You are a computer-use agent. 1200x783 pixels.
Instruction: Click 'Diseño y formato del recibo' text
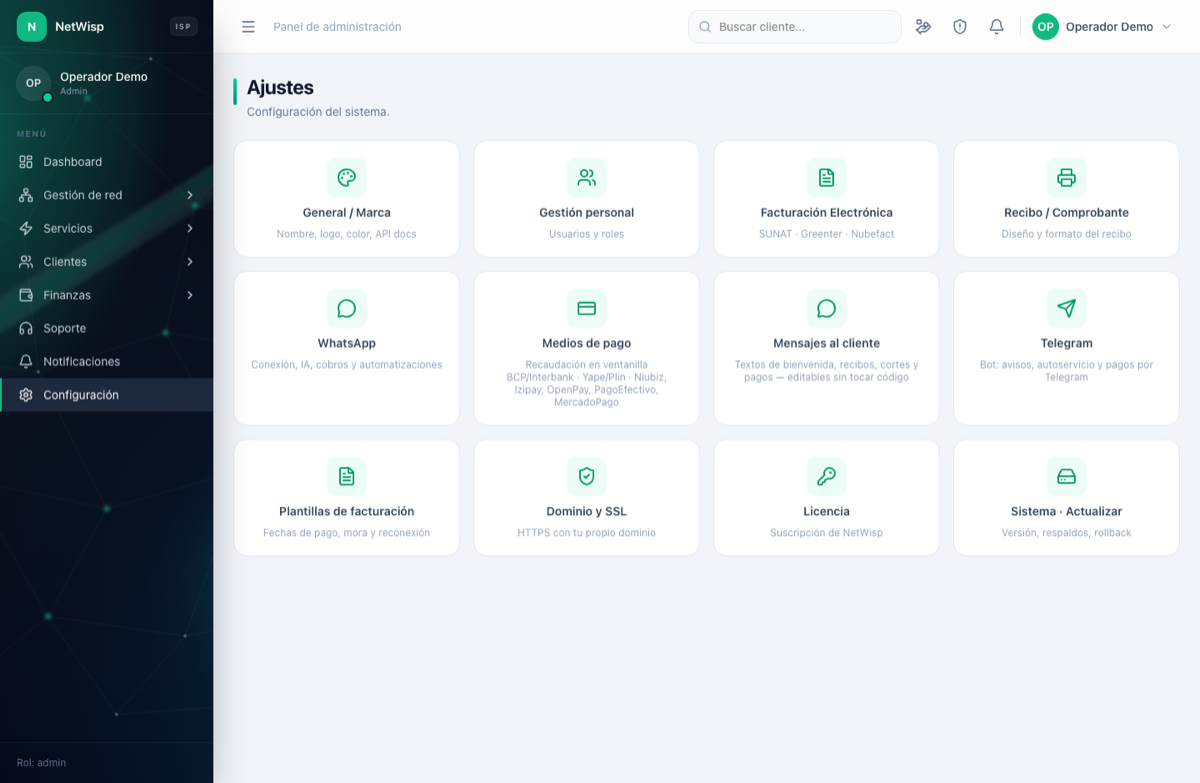tap(1067, 234)
